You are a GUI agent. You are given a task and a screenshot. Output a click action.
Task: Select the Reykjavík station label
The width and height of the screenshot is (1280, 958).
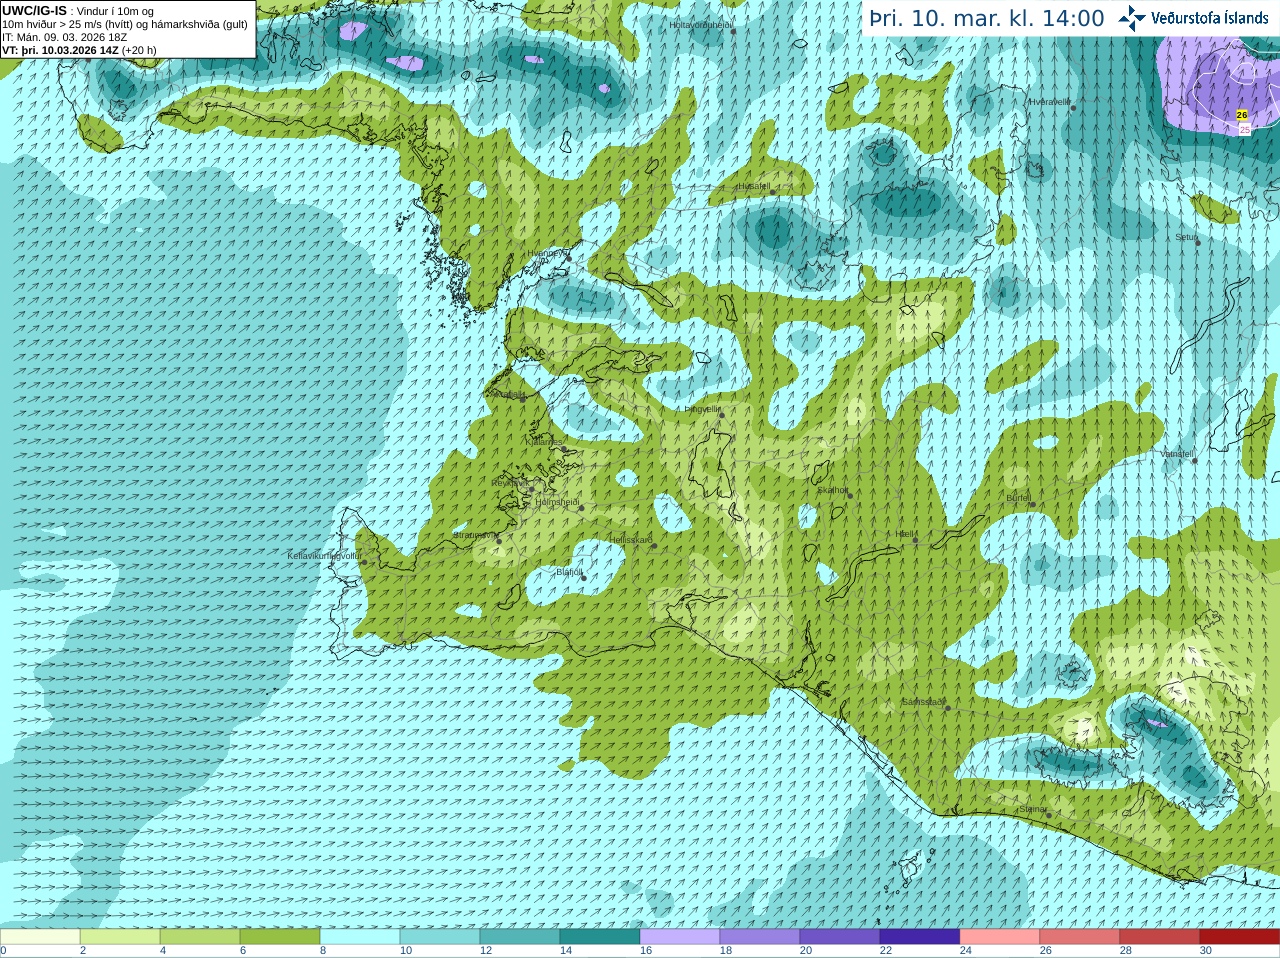(510, 483)
